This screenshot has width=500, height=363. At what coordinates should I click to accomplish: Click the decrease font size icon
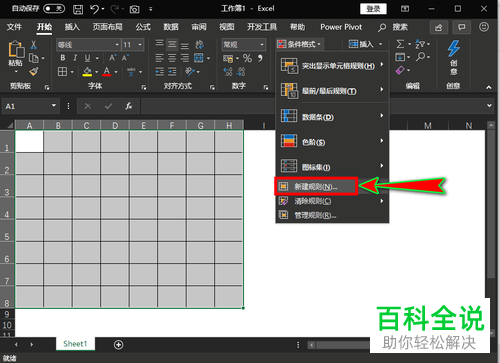pyautogui.click(x=125, y=58)
